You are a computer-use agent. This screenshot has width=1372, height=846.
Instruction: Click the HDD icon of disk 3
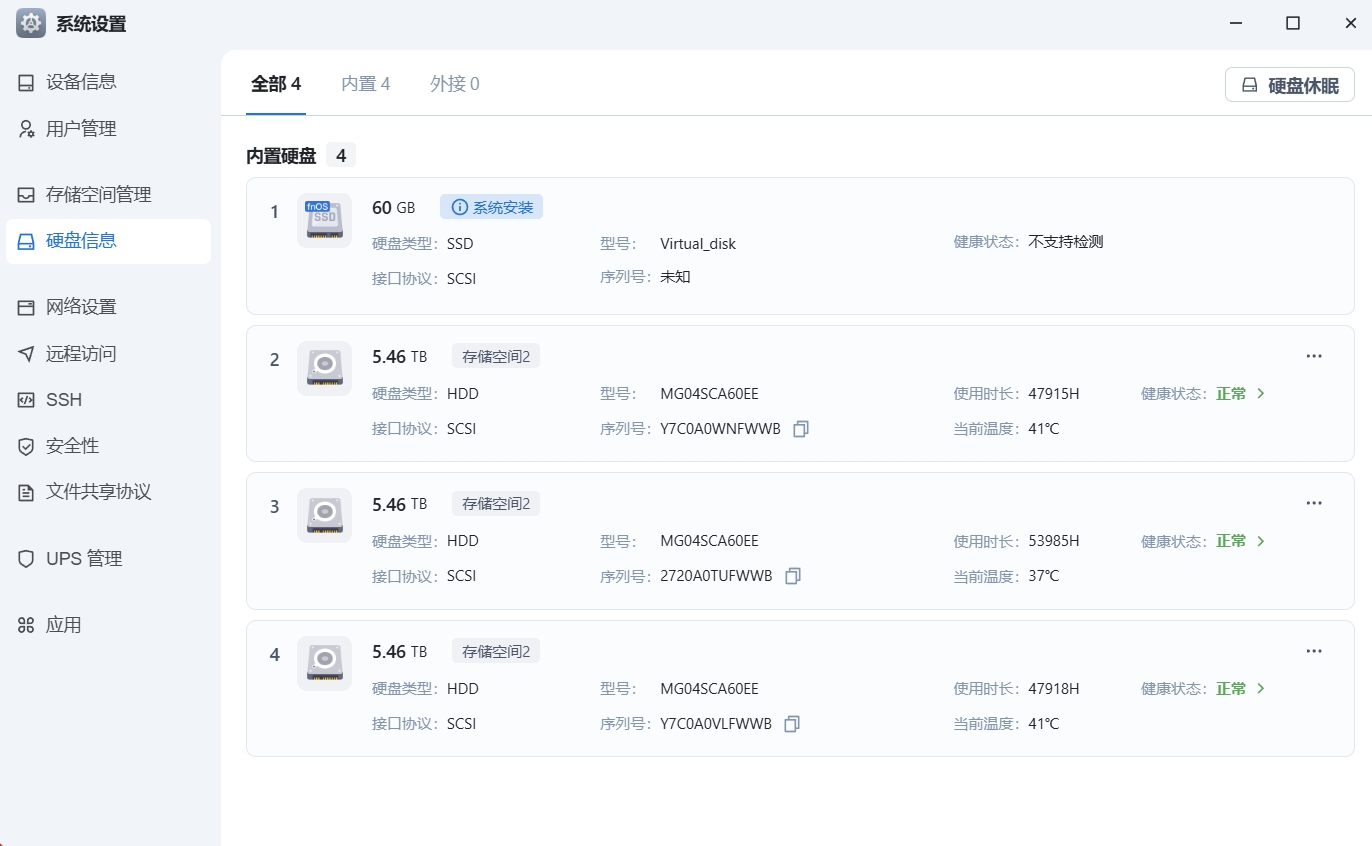coord(324,515)
